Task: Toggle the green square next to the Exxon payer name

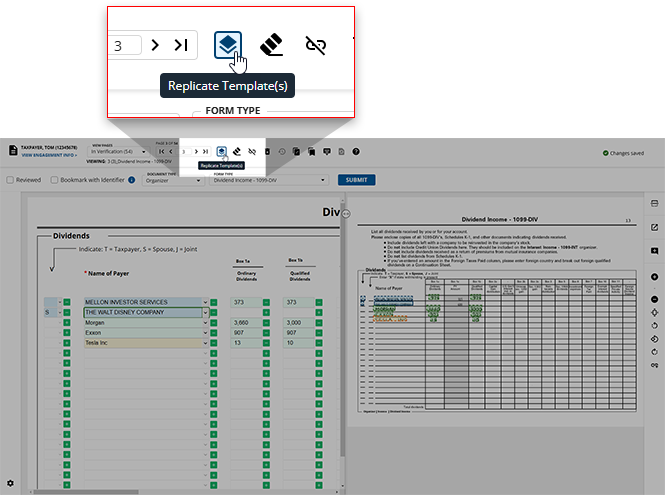Action: point(214,333)
